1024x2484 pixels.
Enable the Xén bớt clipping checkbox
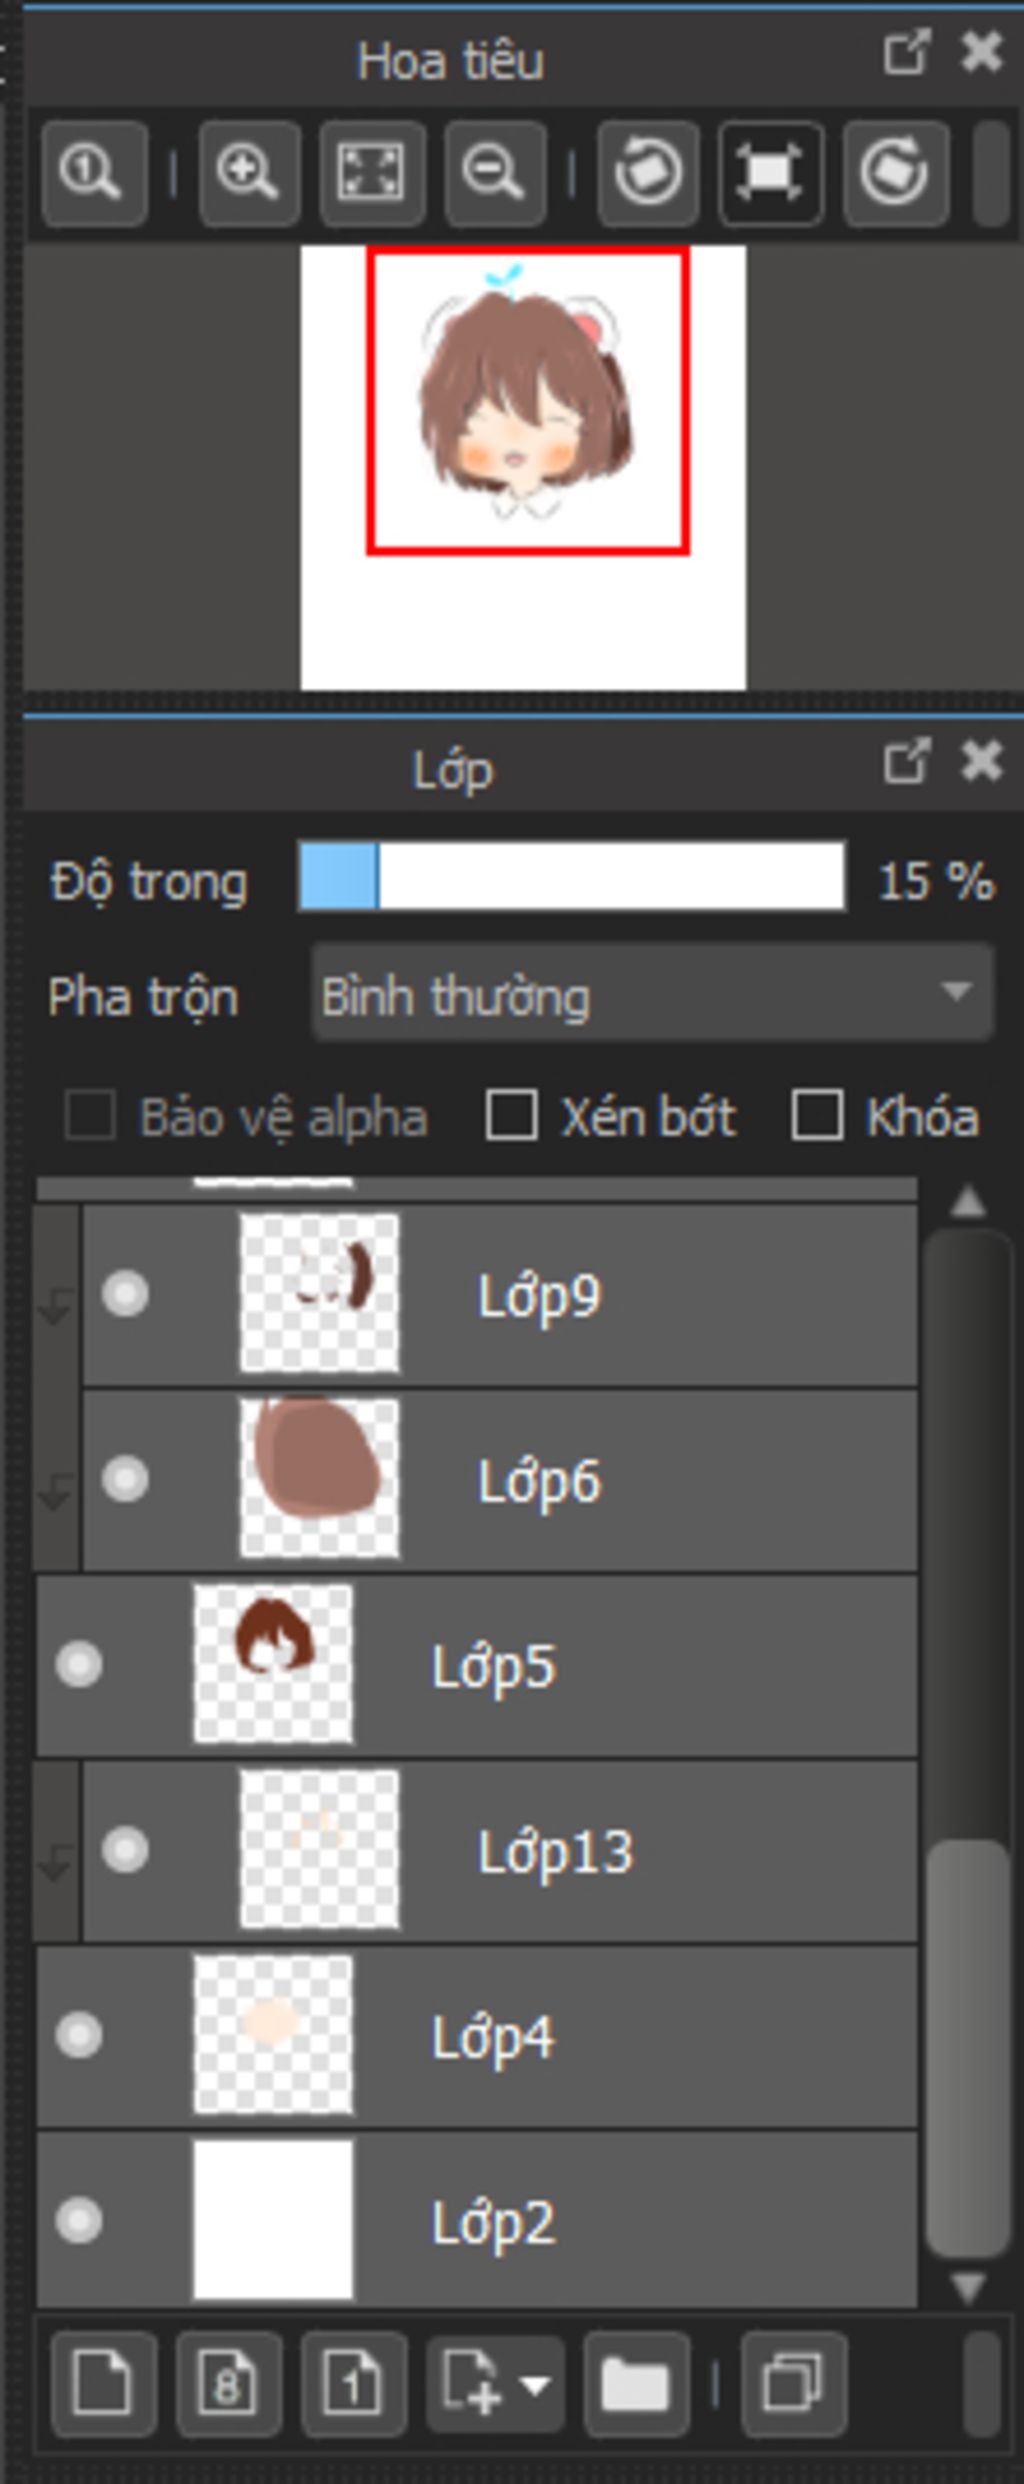pyautogui.click(x=511, y=1115)
